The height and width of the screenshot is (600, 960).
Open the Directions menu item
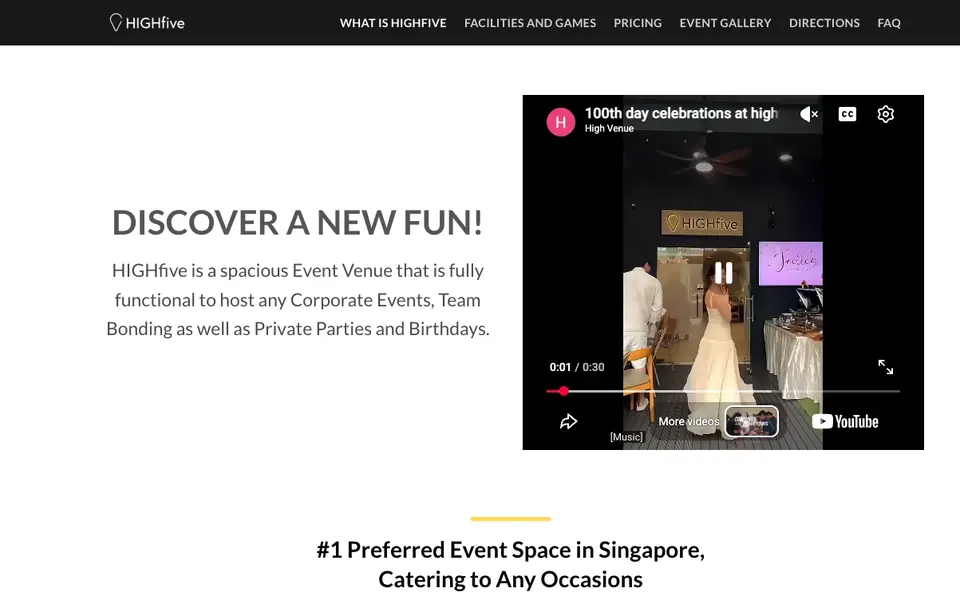point(824,23)
